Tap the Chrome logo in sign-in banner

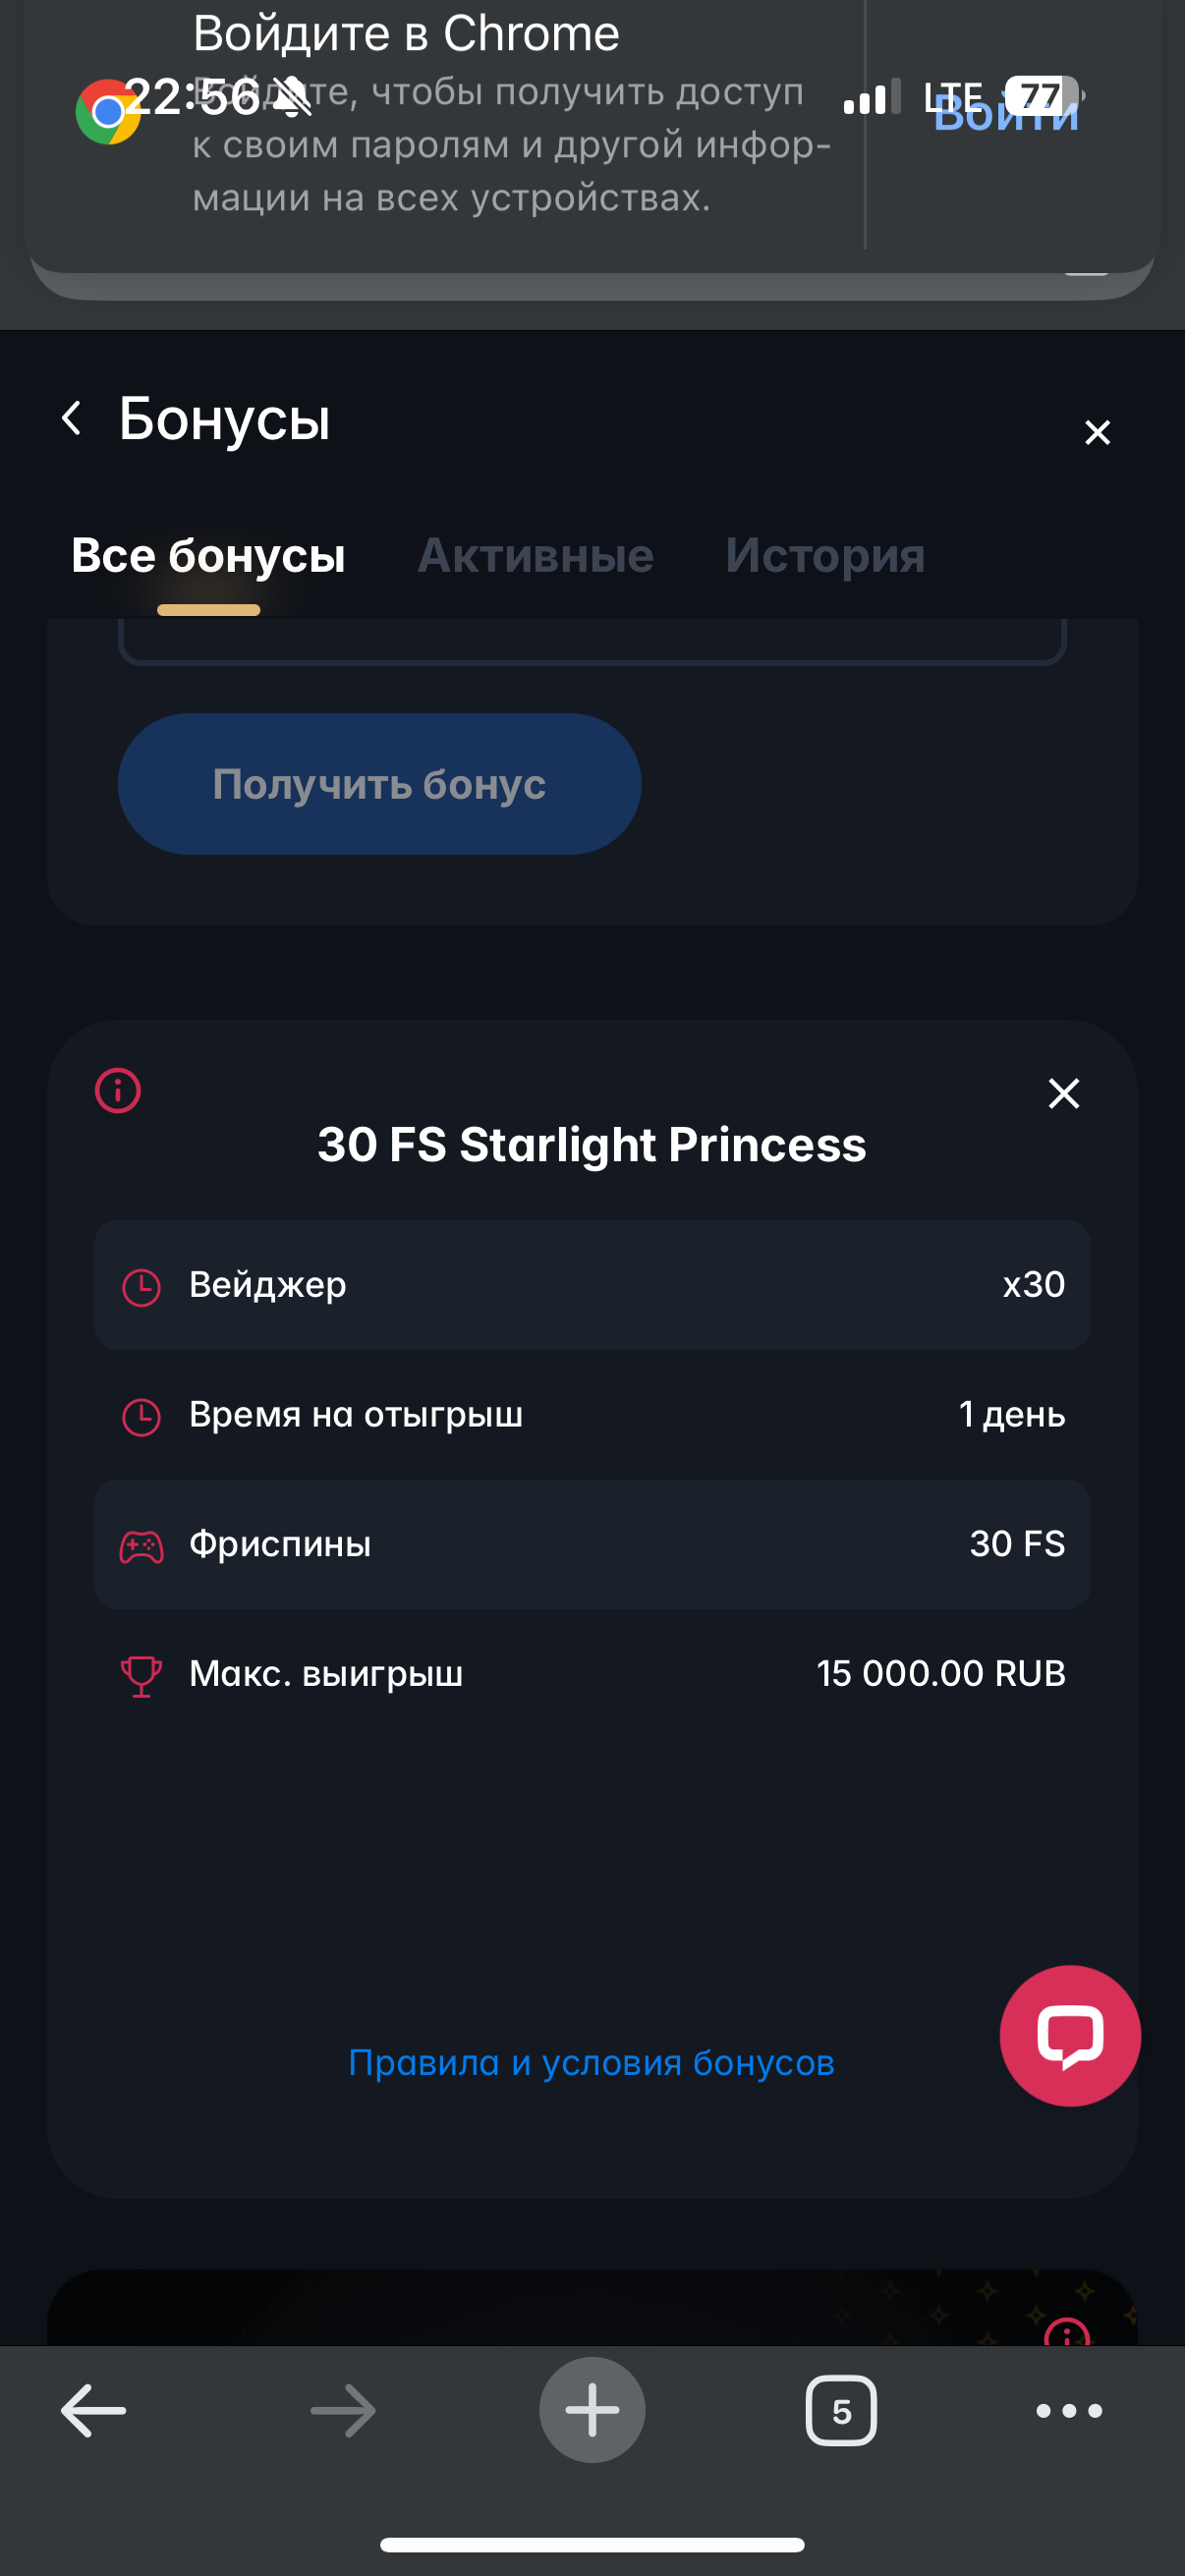[107, 112]
